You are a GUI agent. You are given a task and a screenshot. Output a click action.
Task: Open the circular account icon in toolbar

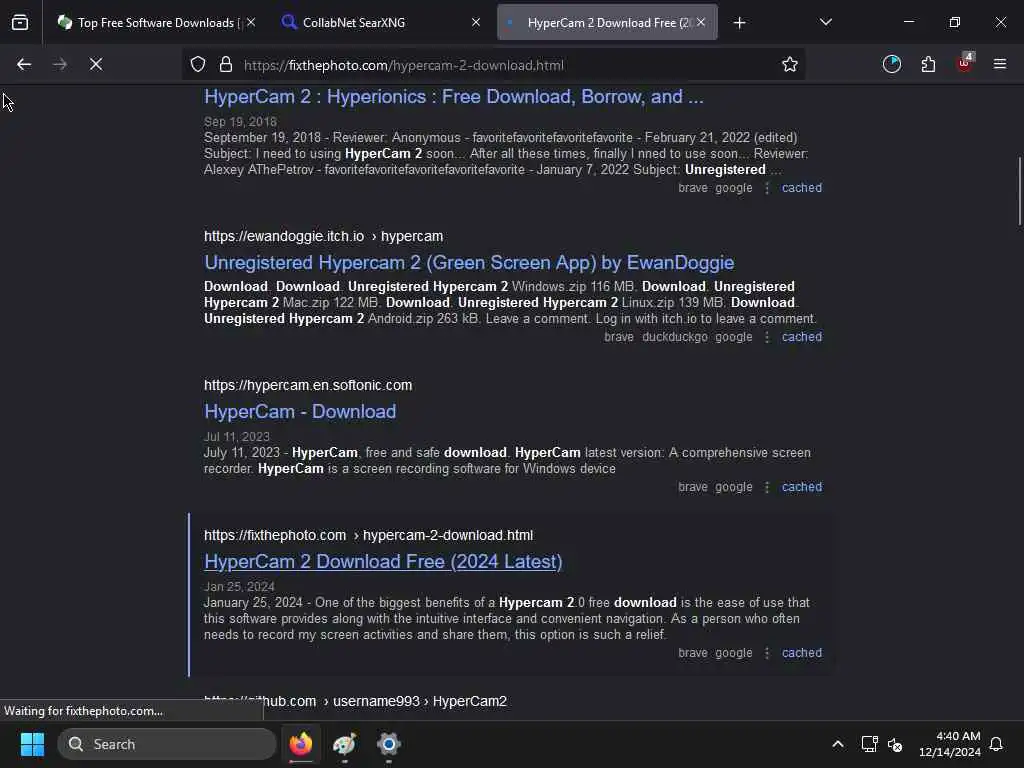pos(891,64)
